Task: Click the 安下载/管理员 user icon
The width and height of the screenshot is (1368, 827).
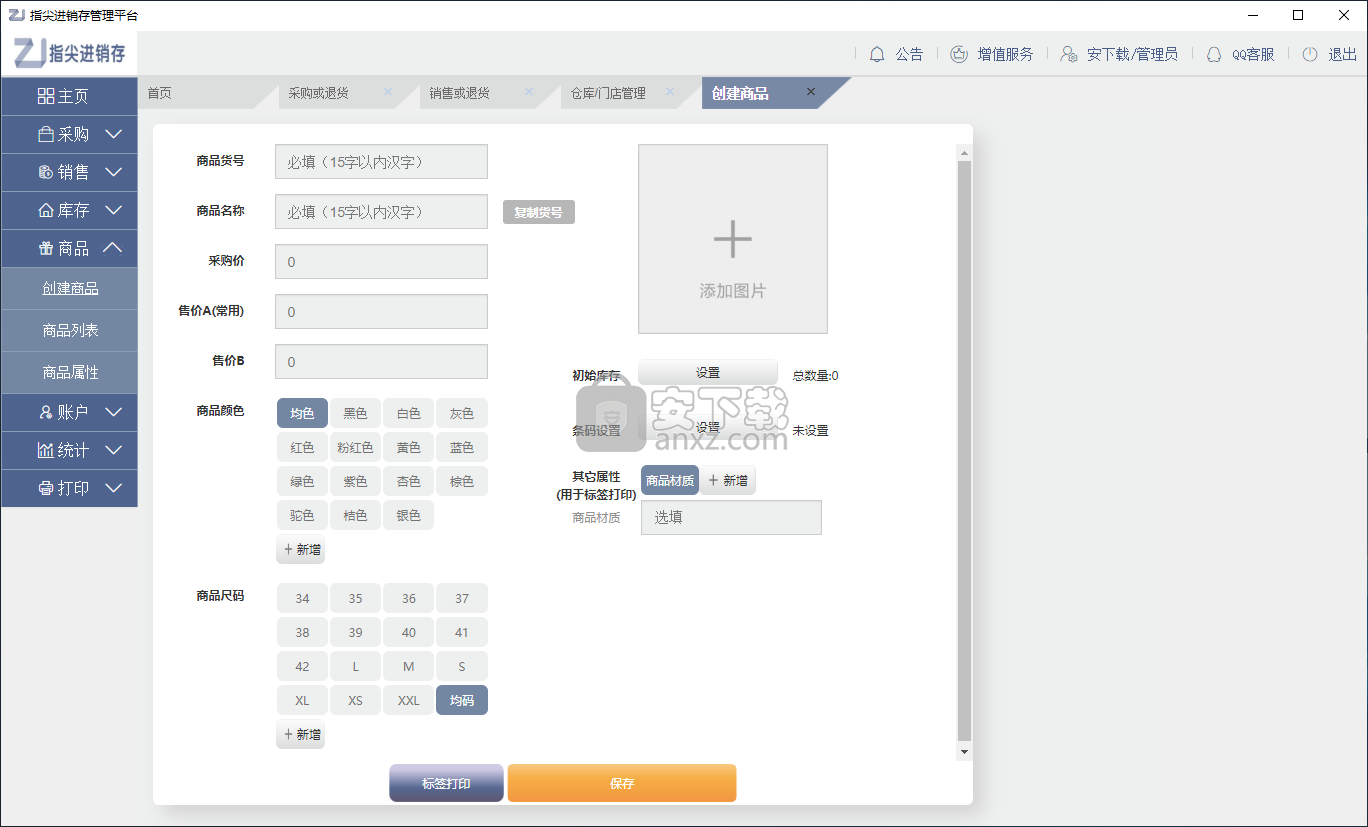Action: tap(1069, 54)
